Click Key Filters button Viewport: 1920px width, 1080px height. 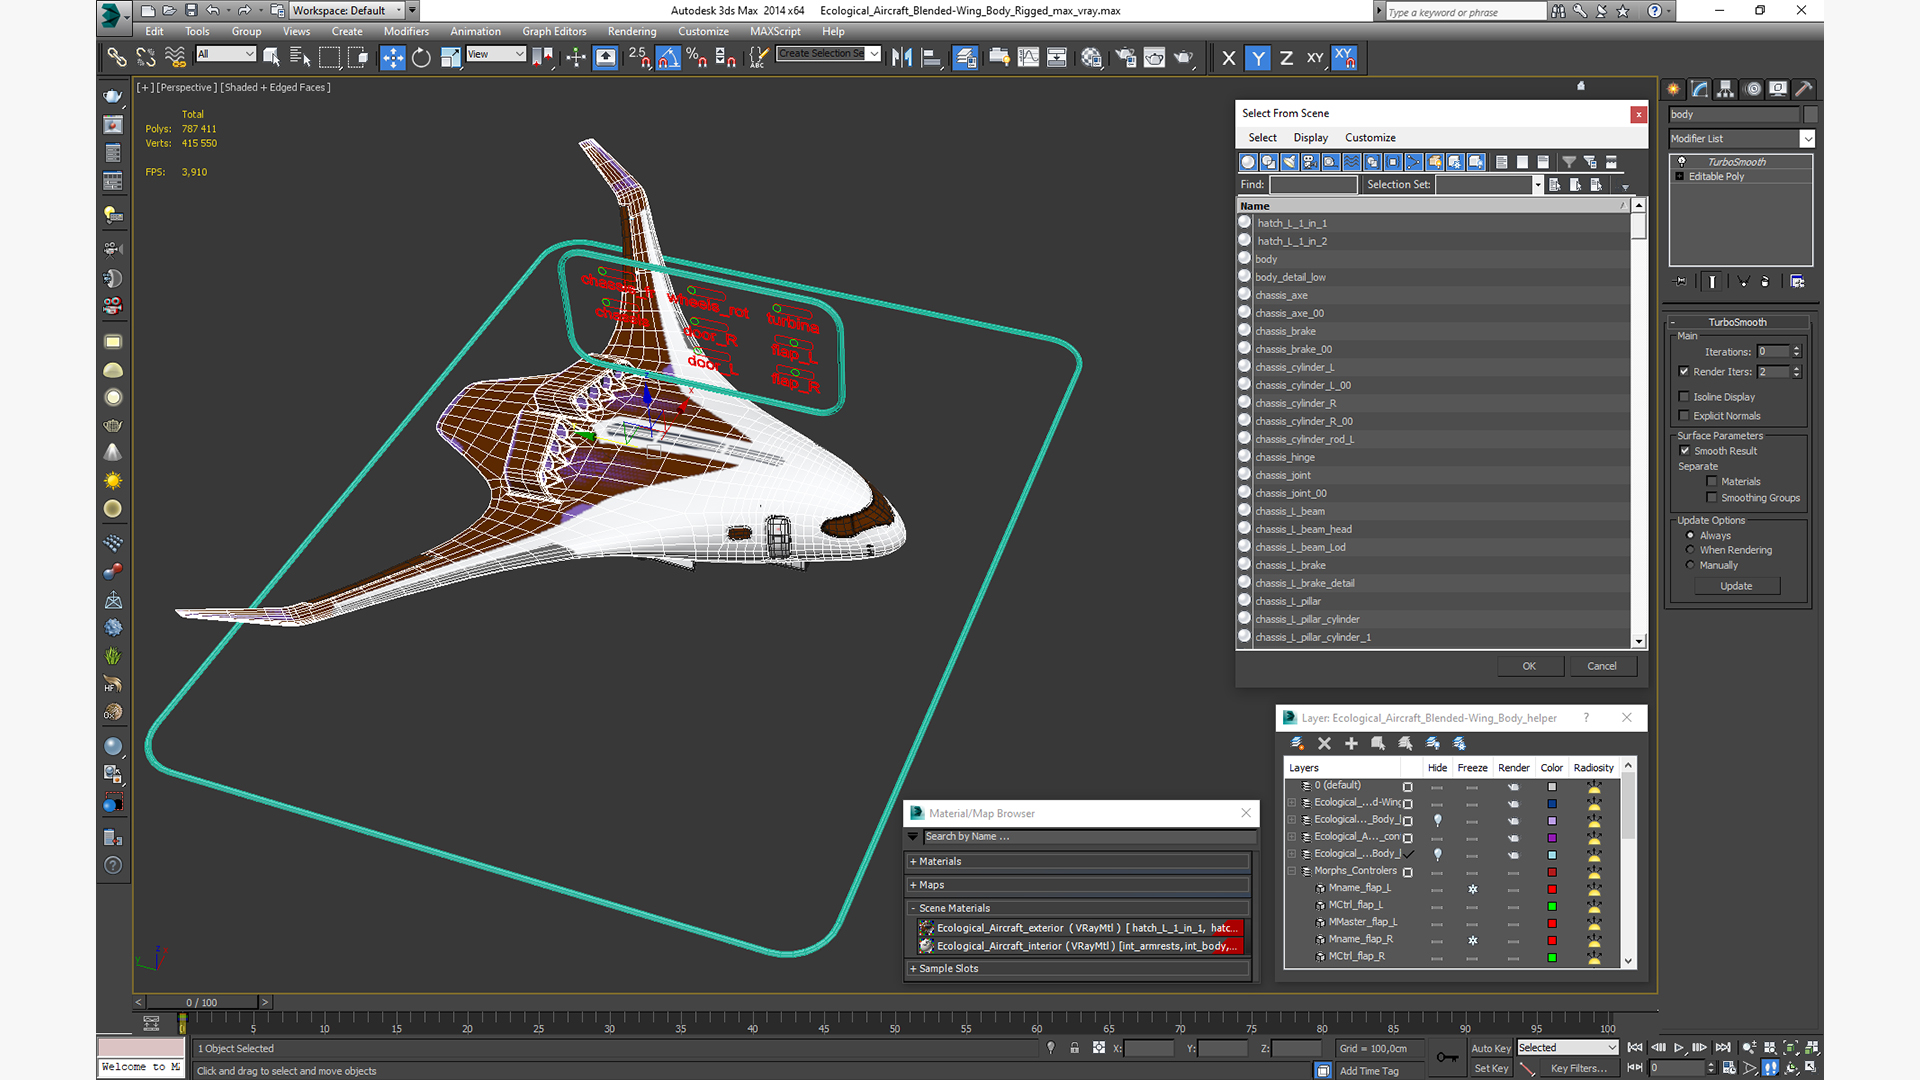pos(1579,1069)
